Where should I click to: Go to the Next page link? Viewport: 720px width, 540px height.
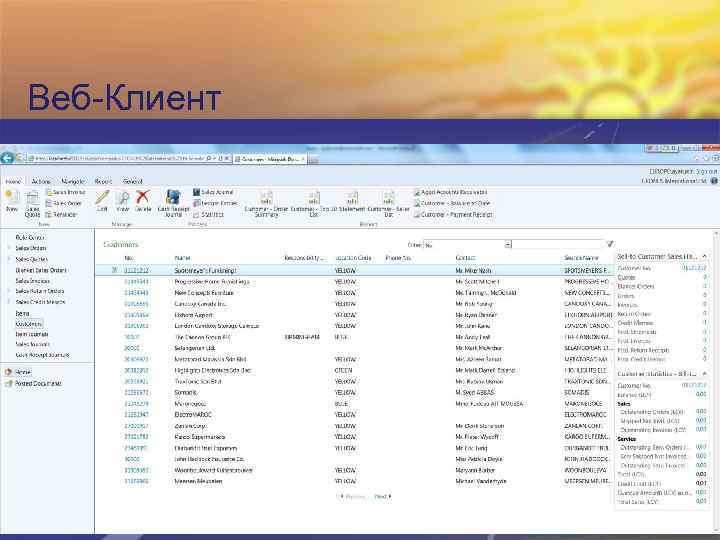[x=383, y=496]
